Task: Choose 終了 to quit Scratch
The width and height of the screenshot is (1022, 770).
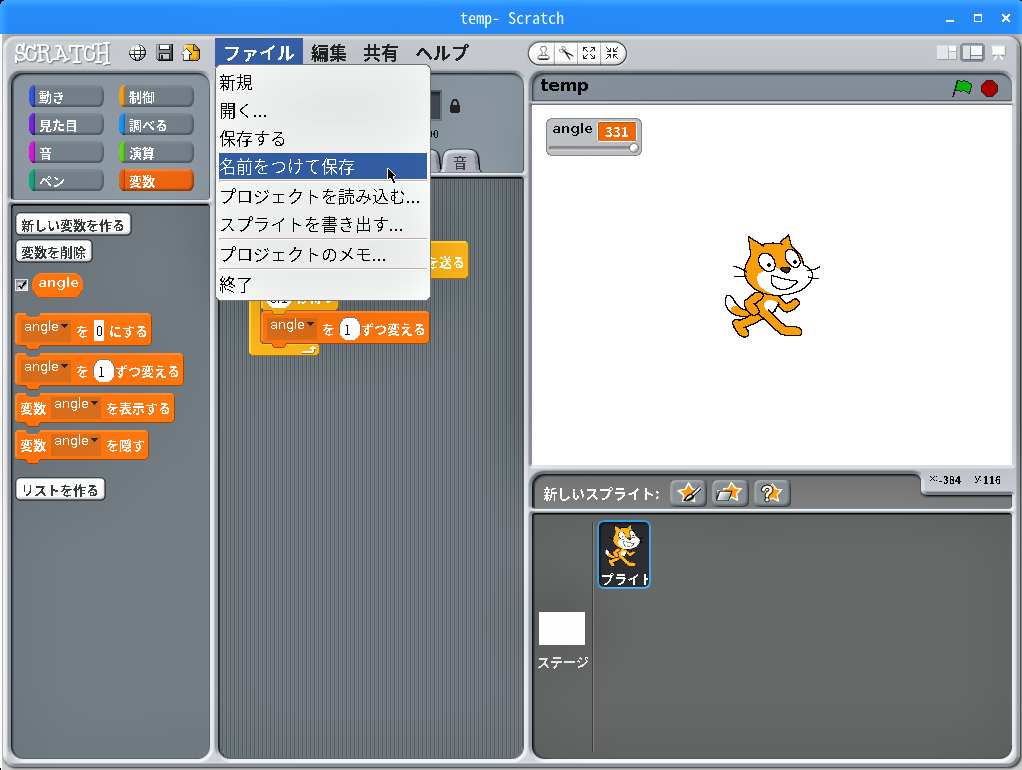Action: (x=323, y=284)
